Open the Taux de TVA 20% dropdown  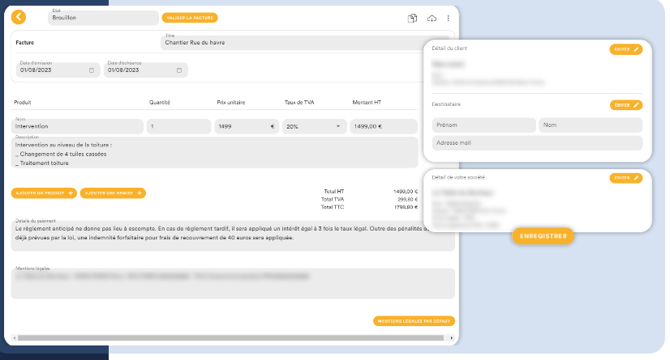(x=314, y=127)
